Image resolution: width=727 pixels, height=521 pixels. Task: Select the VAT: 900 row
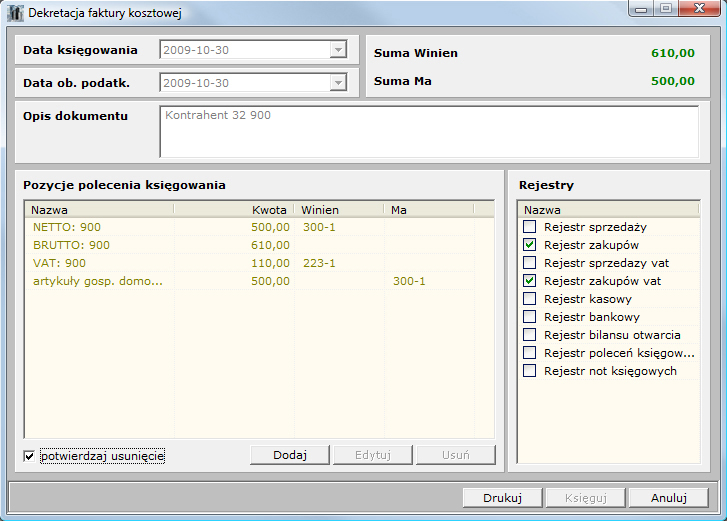pos(250,263)
